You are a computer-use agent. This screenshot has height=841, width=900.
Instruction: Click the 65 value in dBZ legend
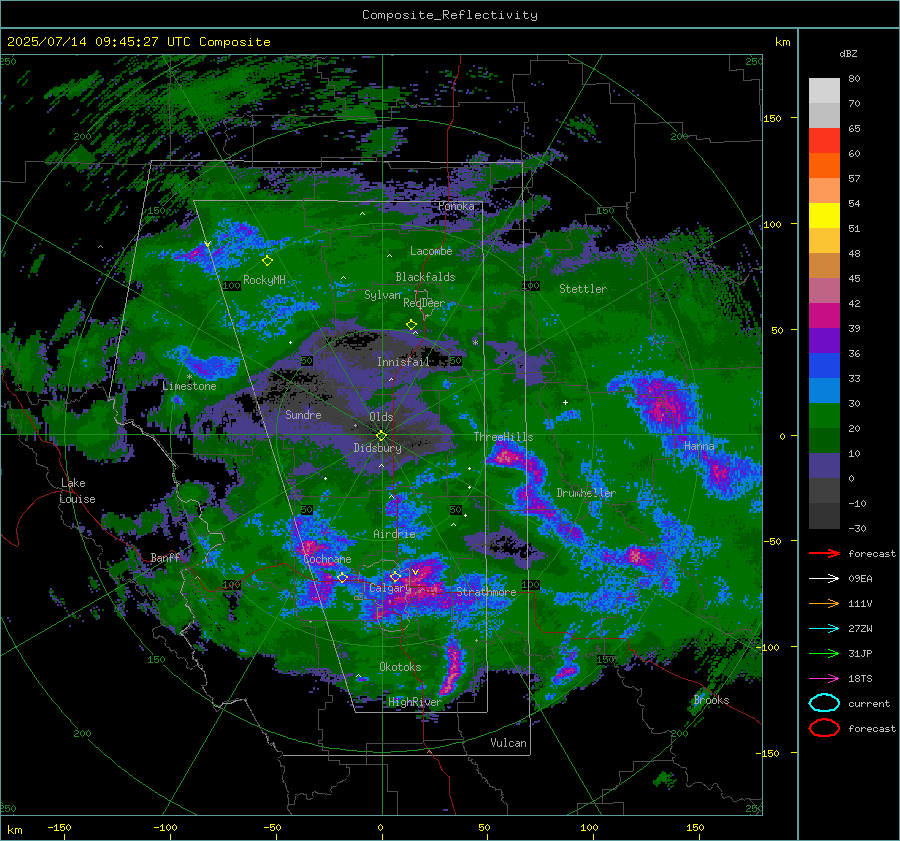(854, 129)
